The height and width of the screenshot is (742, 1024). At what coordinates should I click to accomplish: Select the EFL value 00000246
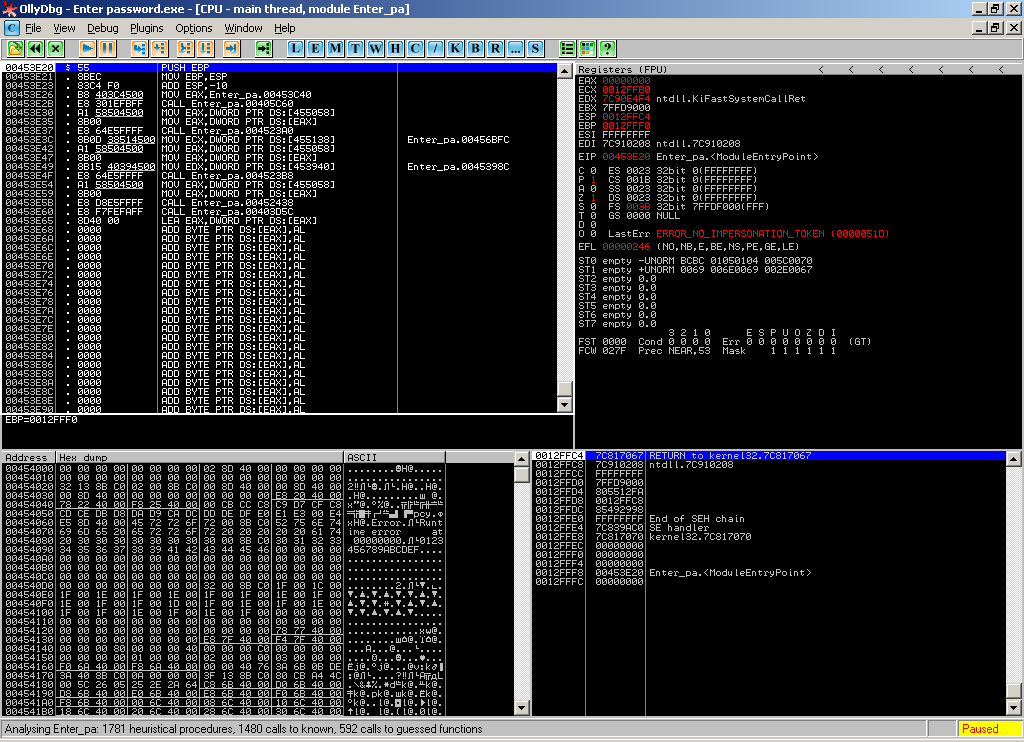[626, 246]
